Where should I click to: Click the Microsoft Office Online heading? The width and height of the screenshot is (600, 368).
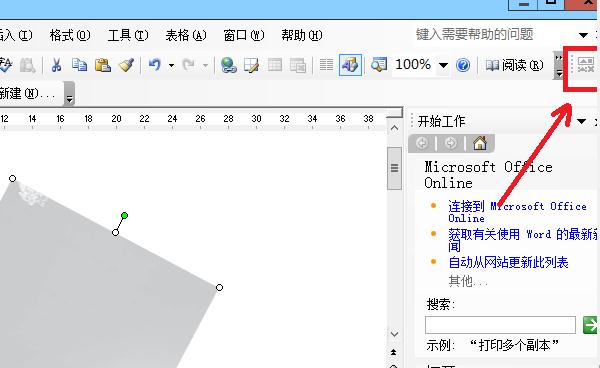488,175
